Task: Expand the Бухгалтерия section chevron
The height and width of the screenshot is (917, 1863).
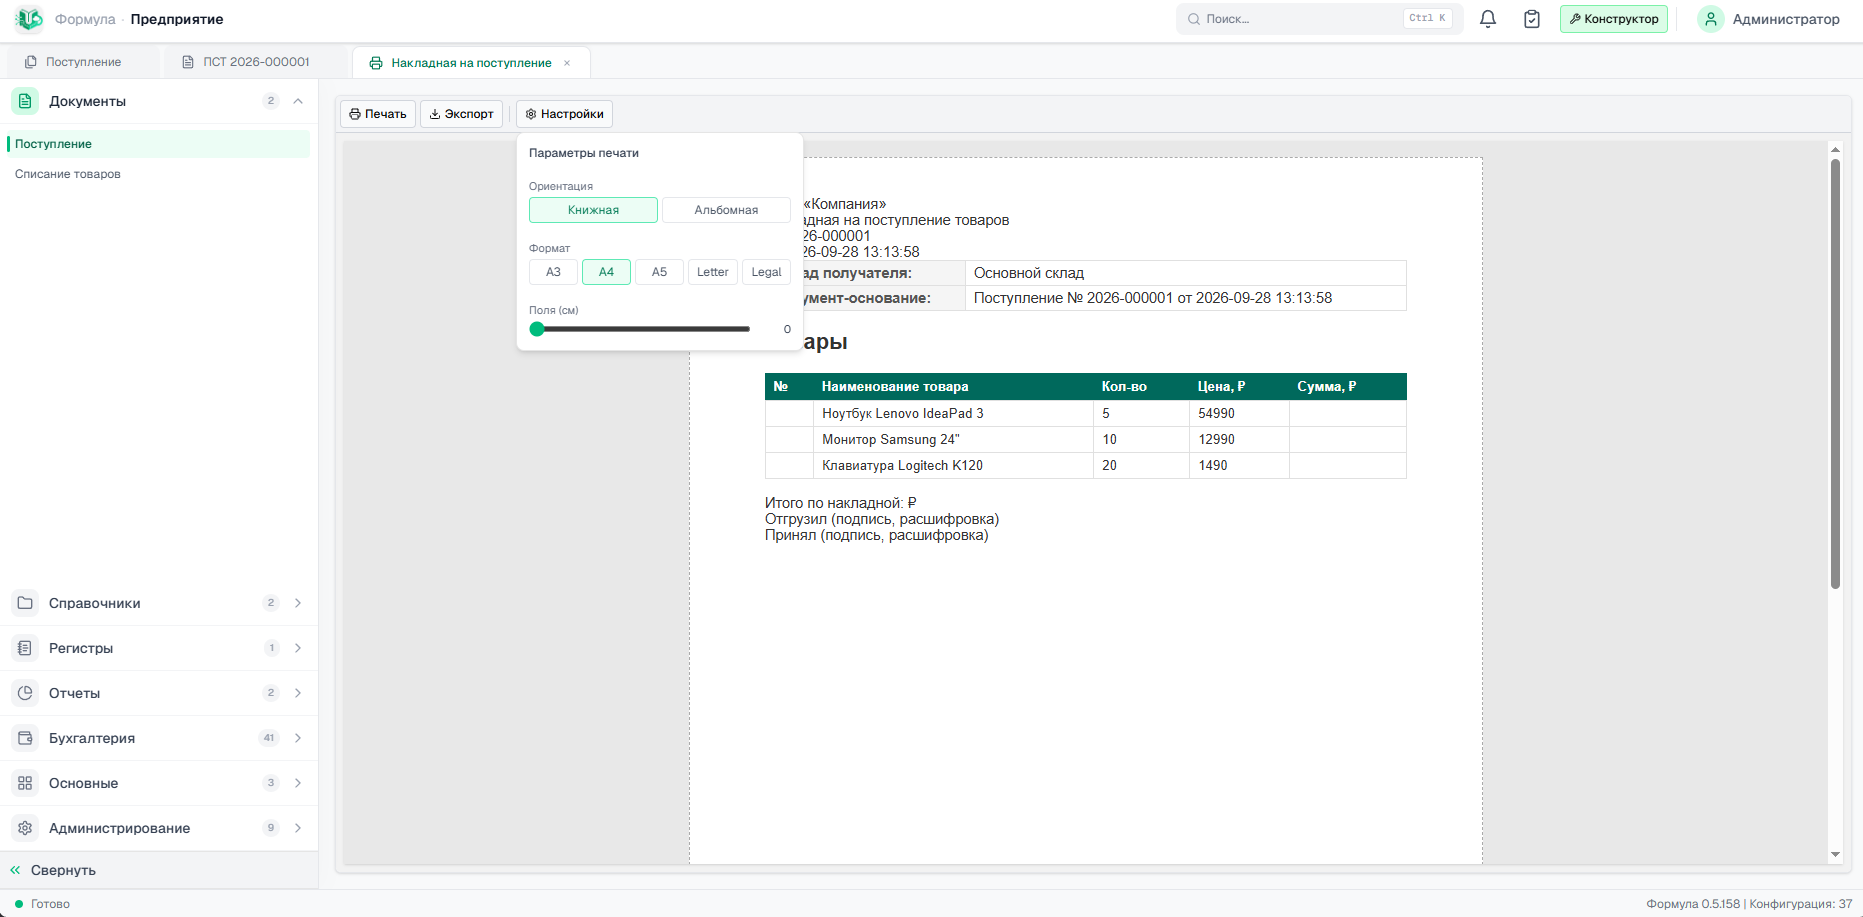Action: coord(298,738)
